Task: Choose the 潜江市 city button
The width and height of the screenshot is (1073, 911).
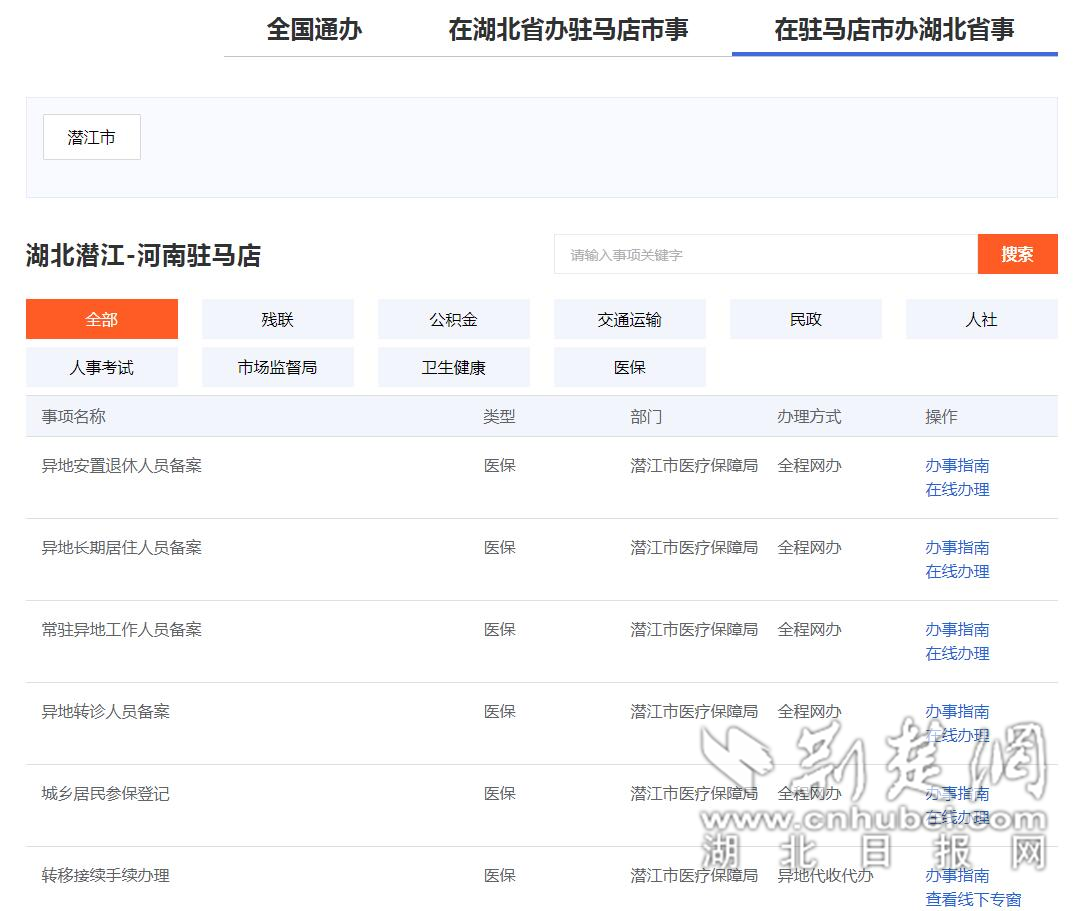Action: 92,137
